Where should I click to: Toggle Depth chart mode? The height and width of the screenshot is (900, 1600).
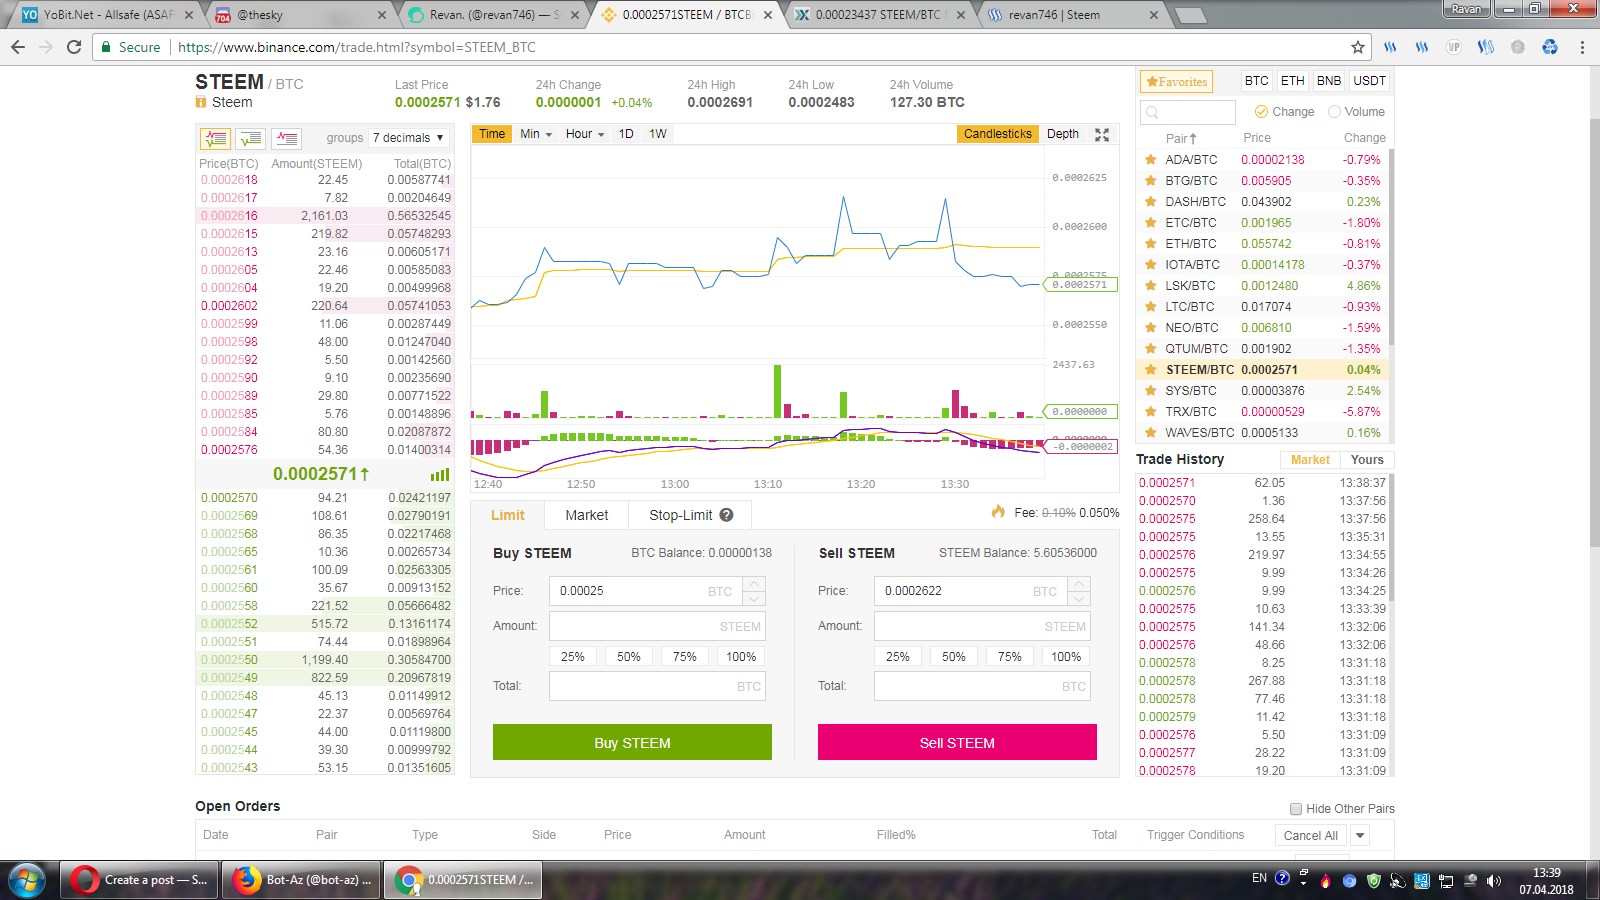pyautogui.click(x=1063, y=134)
